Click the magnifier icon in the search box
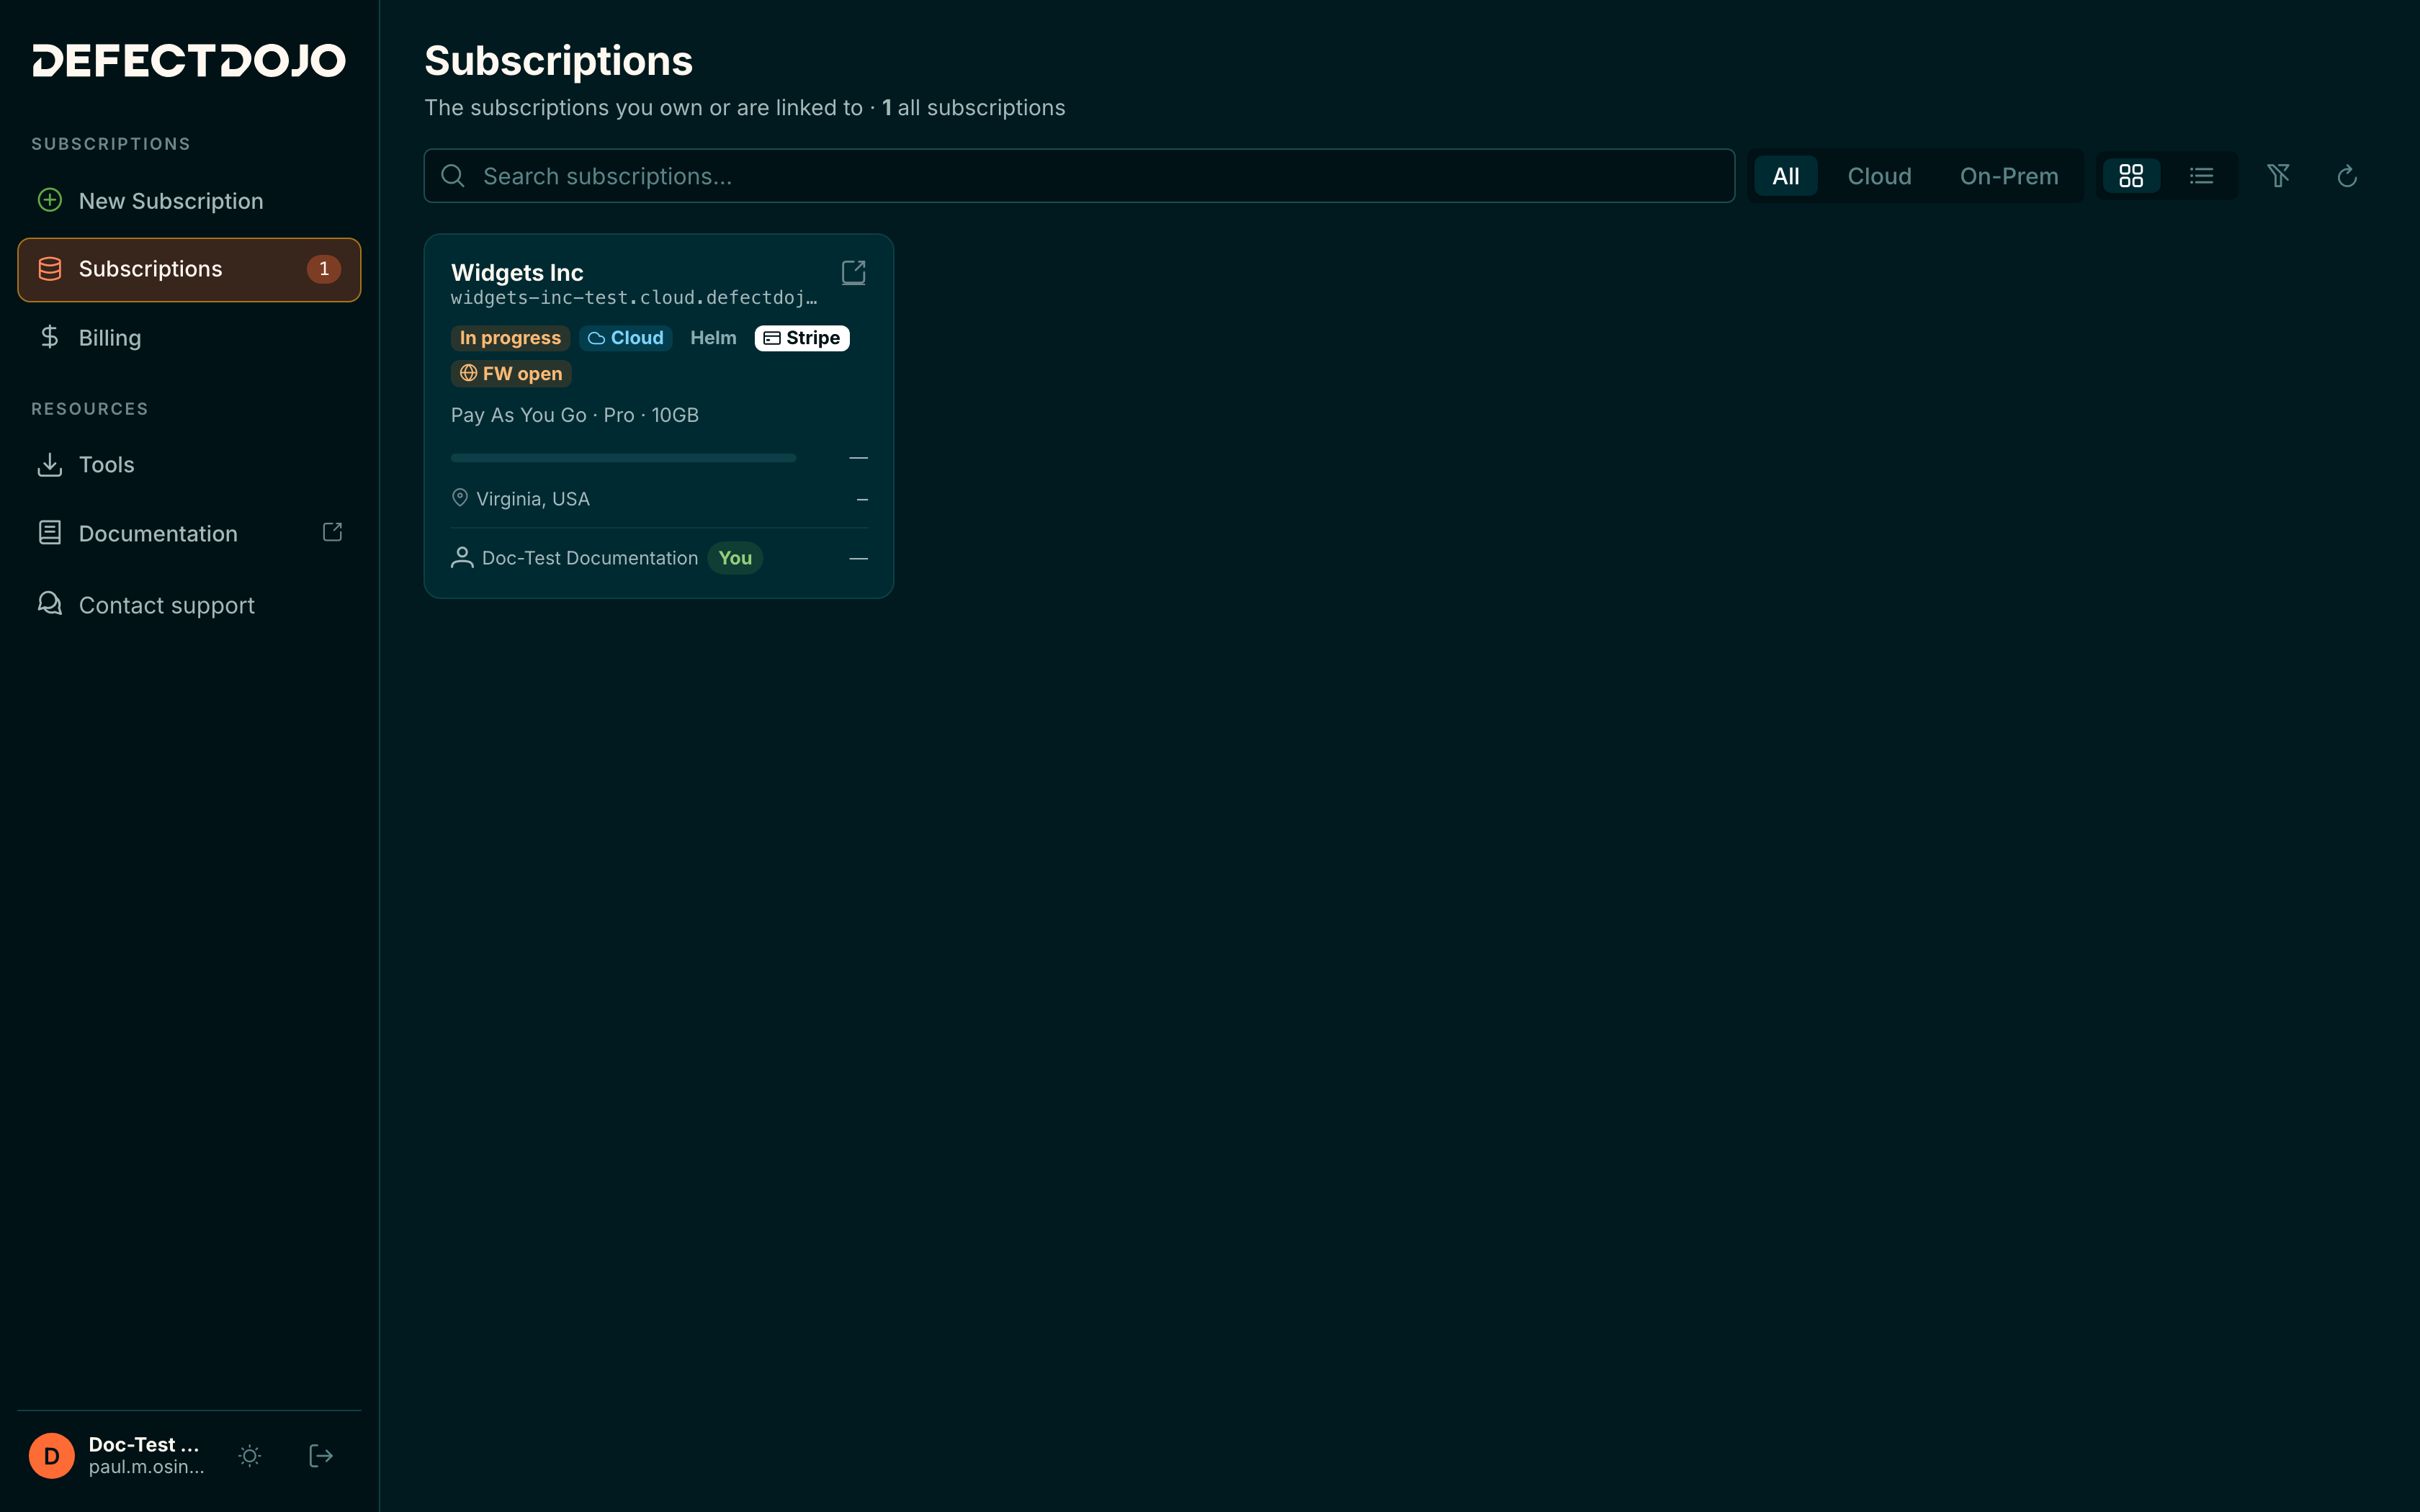This screenshot has height=1512, width=2420. click(453, 176)
